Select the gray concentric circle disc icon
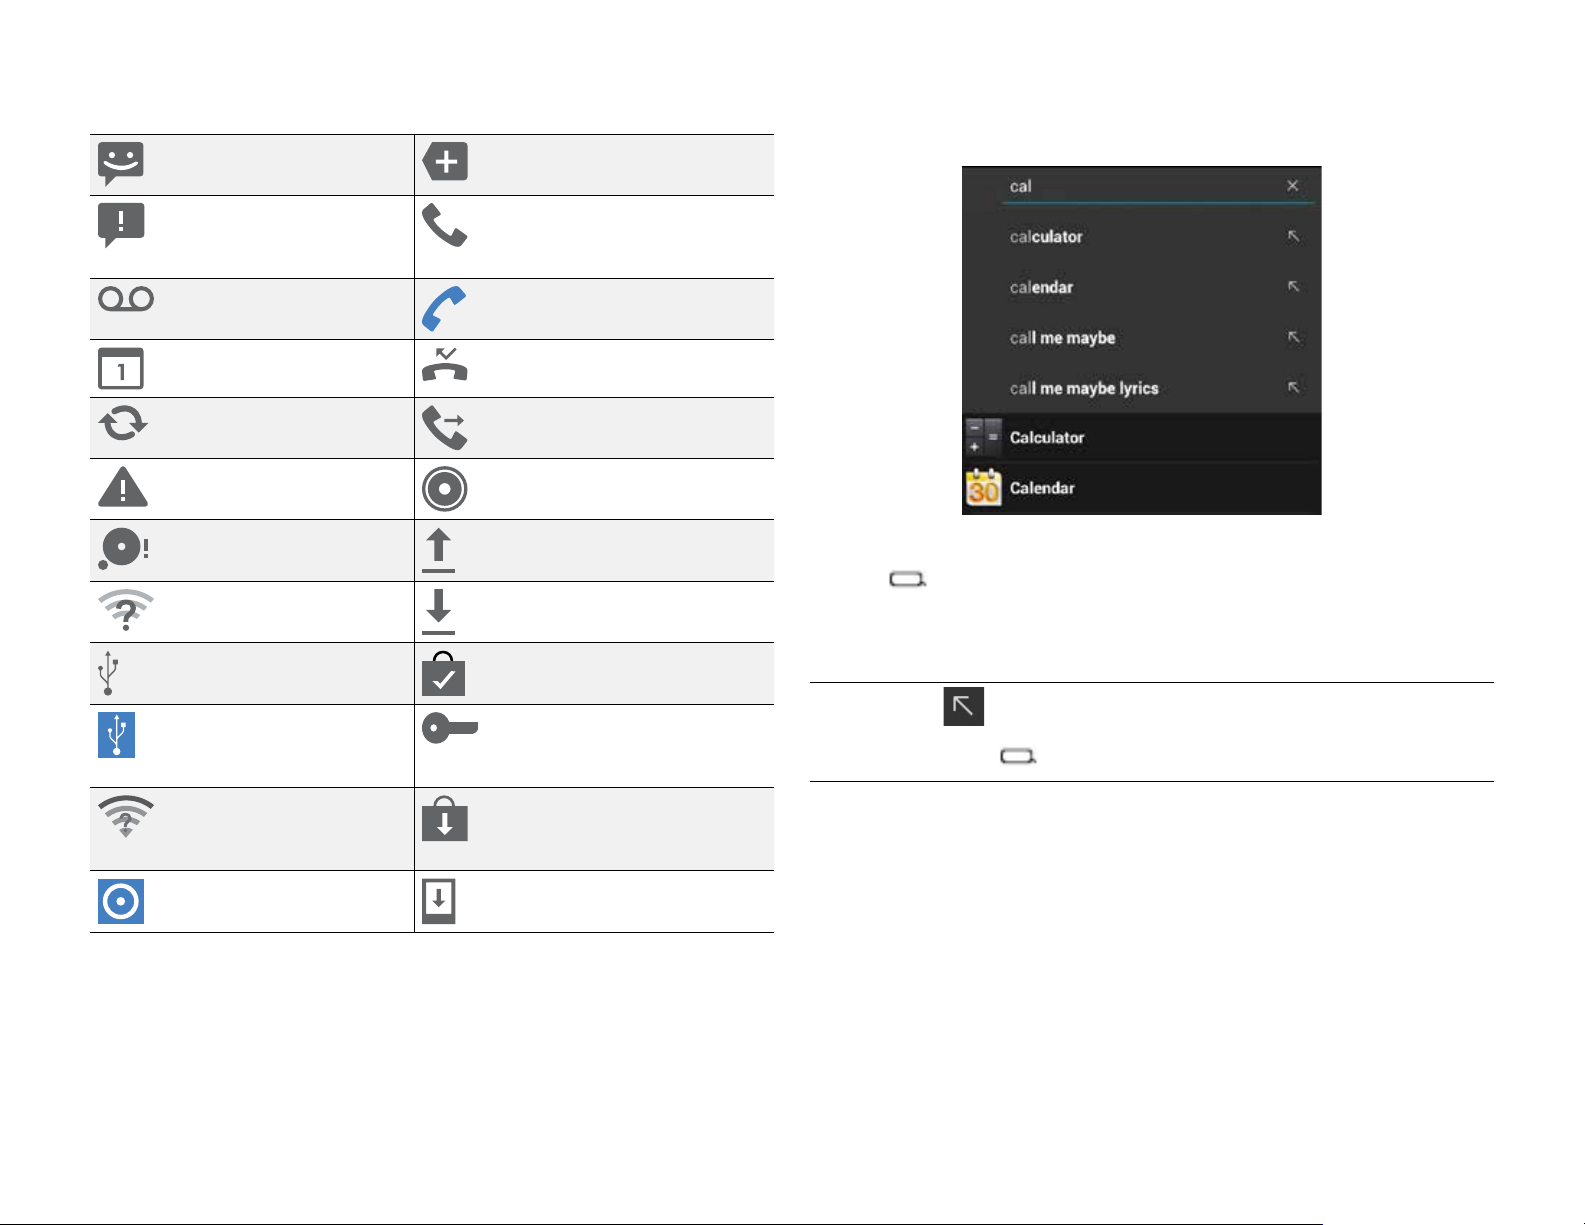The image size is (1585, 1225). [x=445, y=489]
